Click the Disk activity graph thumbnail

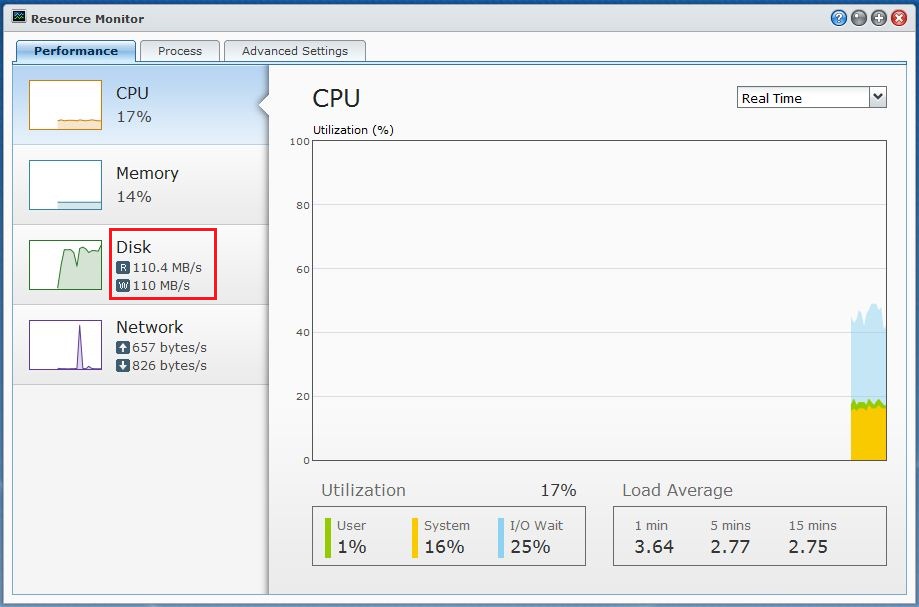65,265
